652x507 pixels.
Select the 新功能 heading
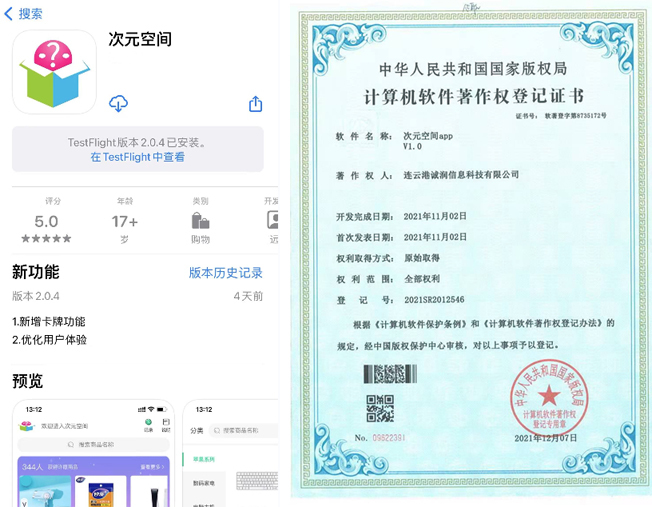coord(36,272)
